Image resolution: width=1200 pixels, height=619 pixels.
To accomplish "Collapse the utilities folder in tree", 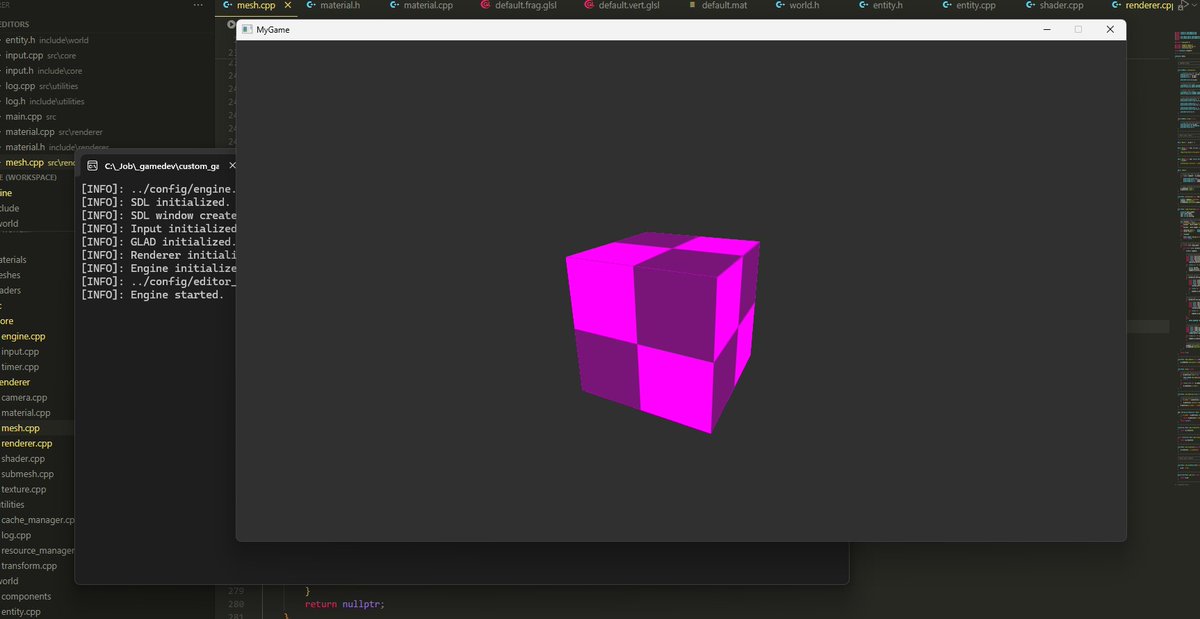I will pos(12,505).
